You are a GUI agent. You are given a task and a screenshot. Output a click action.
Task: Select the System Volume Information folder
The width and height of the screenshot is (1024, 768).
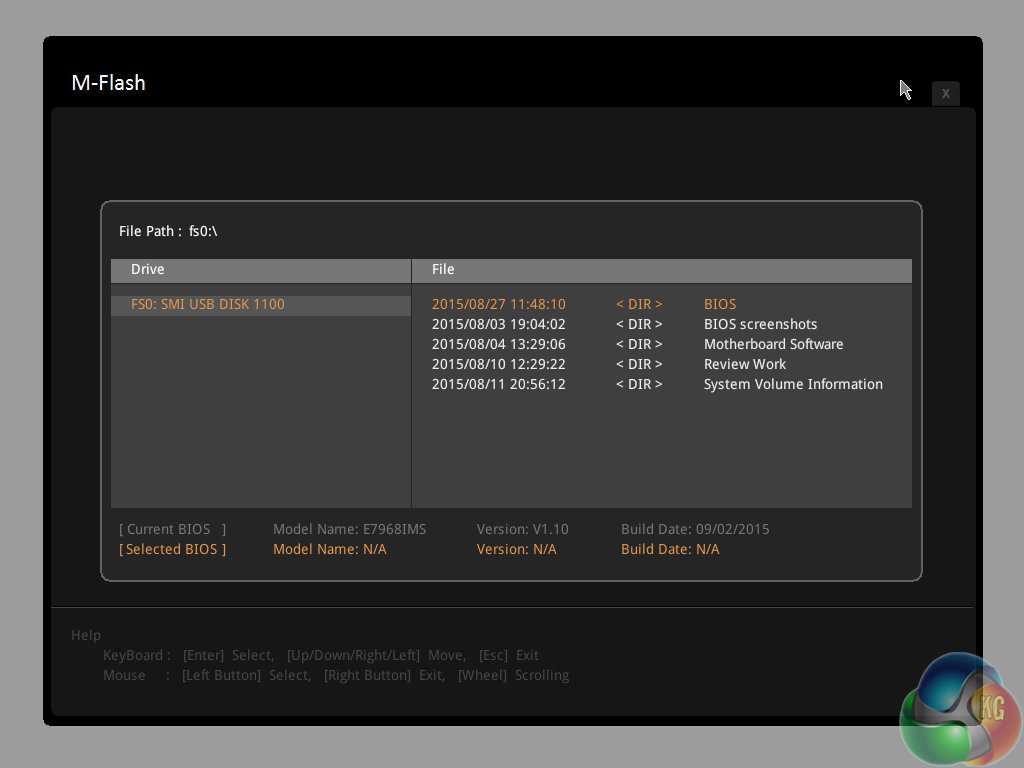point(793,384)
